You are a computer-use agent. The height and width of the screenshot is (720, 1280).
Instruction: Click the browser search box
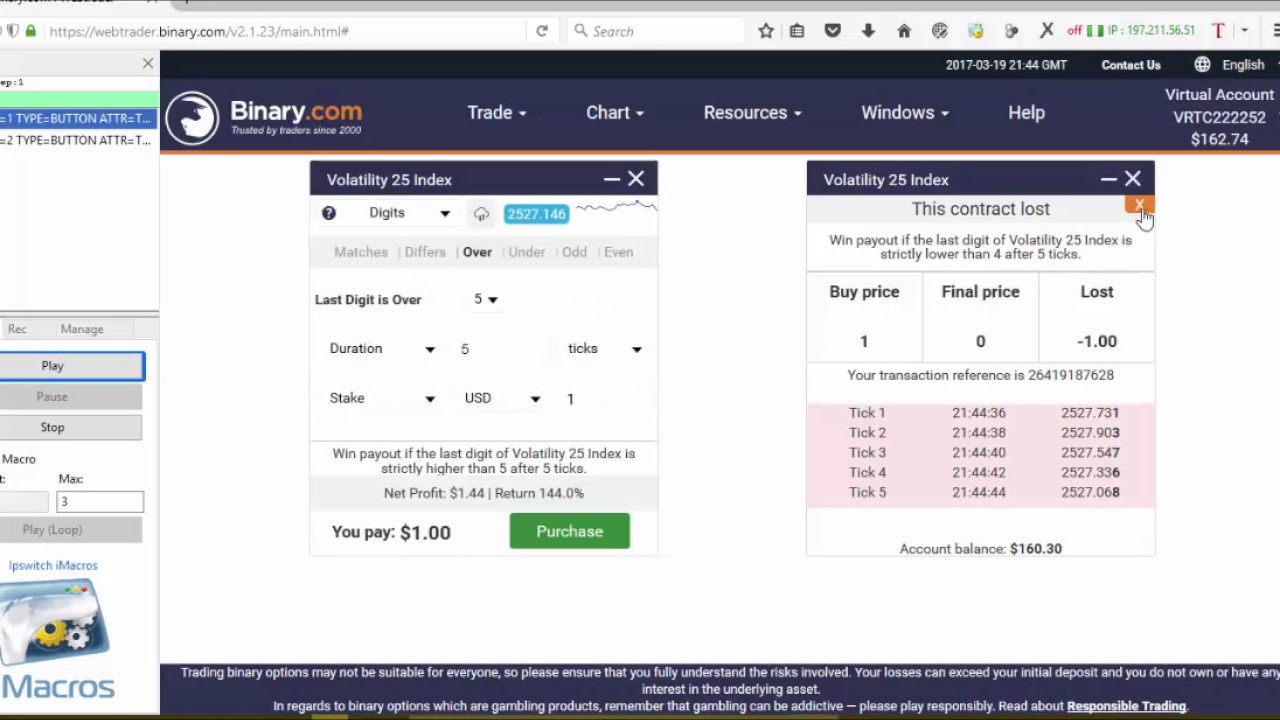(656, 31)
